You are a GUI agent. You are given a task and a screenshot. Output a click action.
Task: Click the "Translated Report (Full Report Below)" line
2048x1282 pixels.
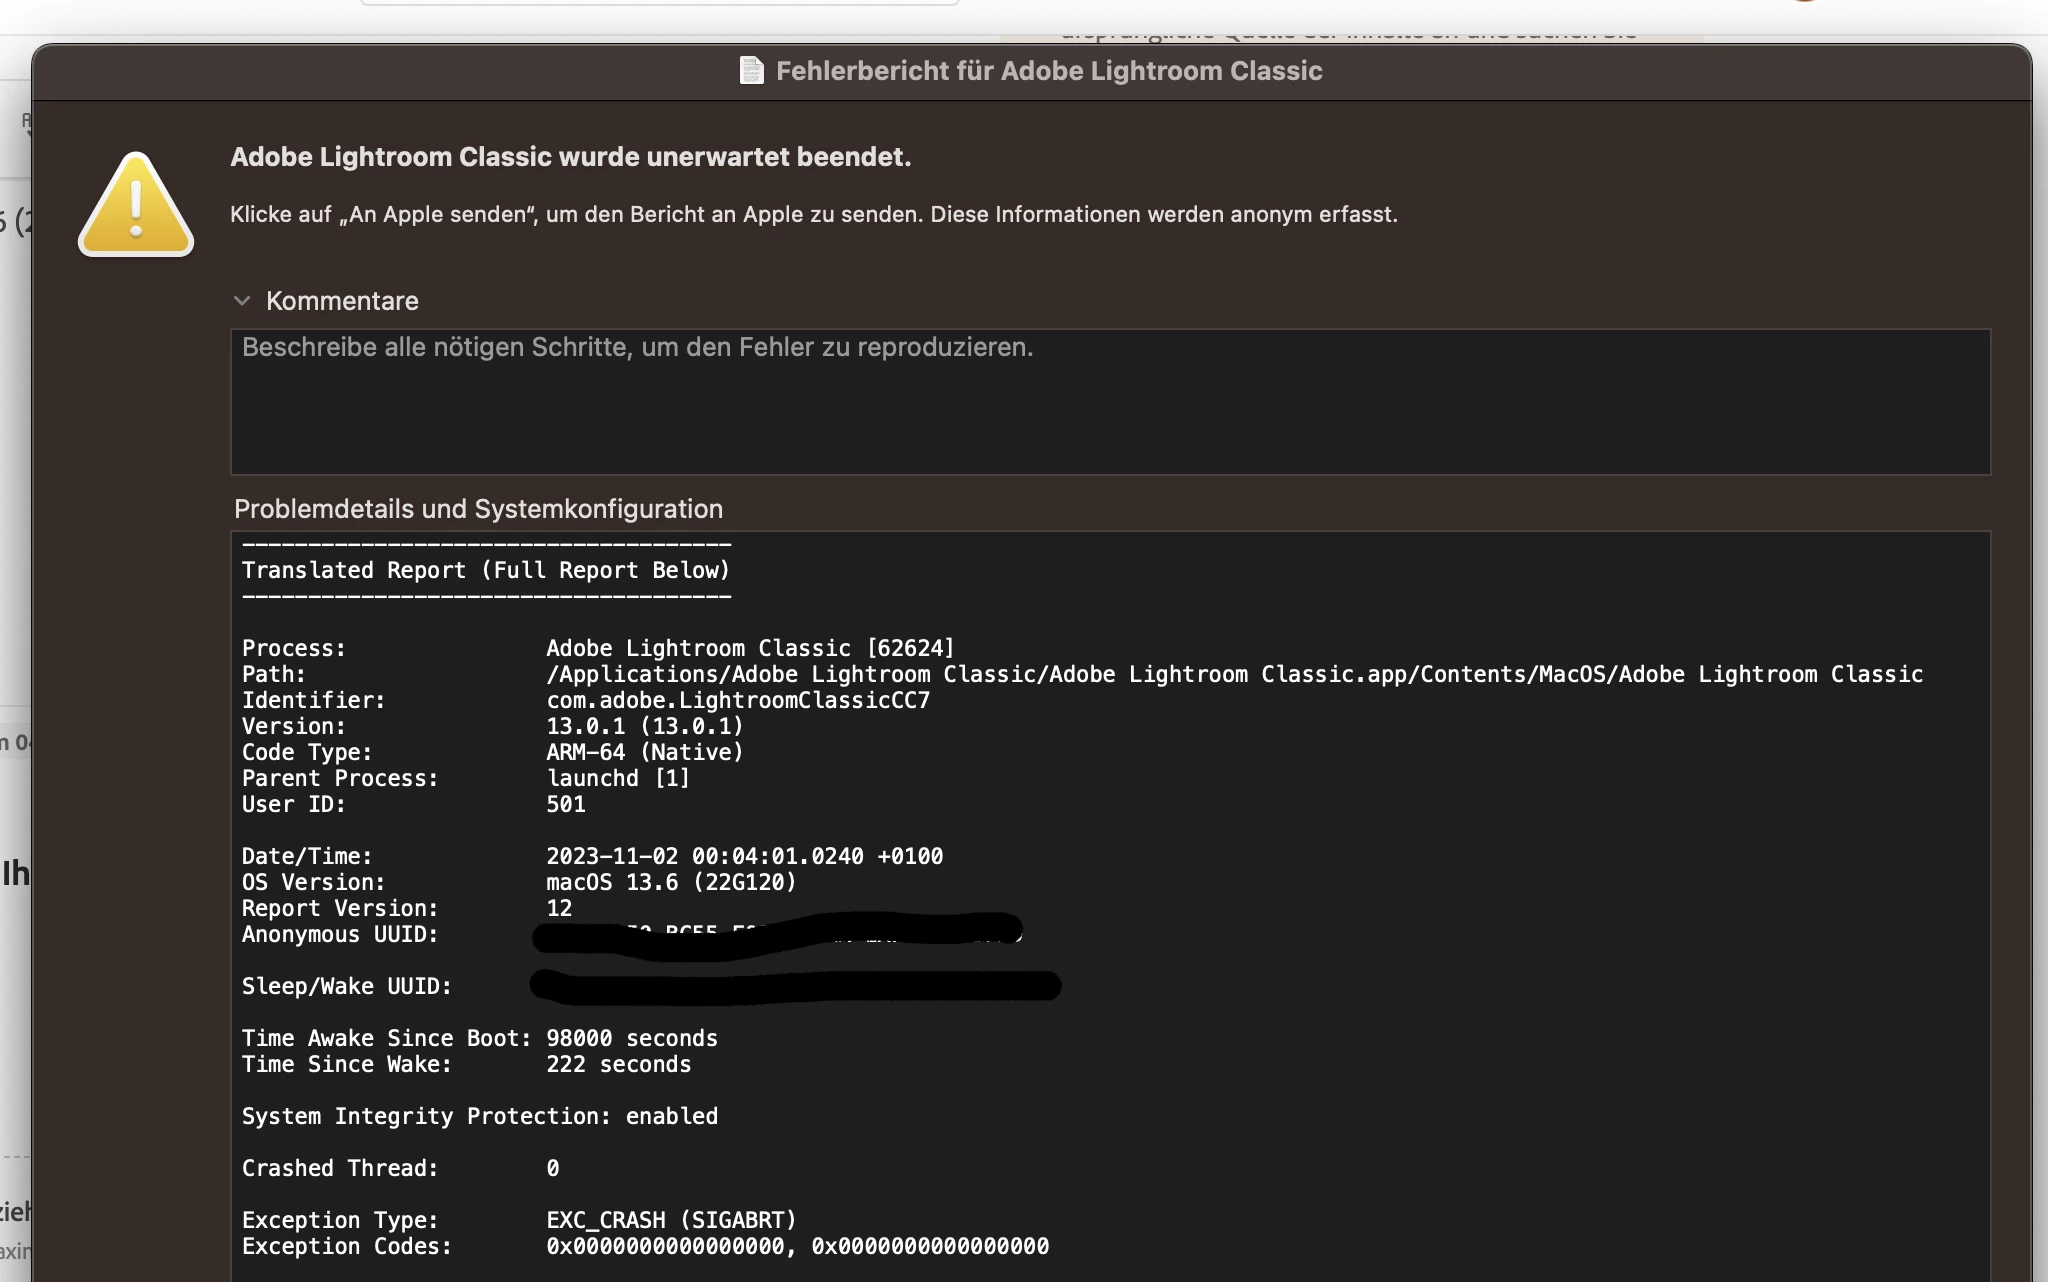(486, 570)
